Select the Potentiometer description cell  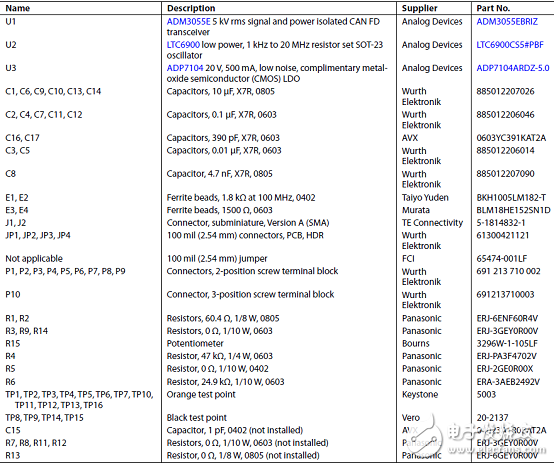tap(195, 344)
